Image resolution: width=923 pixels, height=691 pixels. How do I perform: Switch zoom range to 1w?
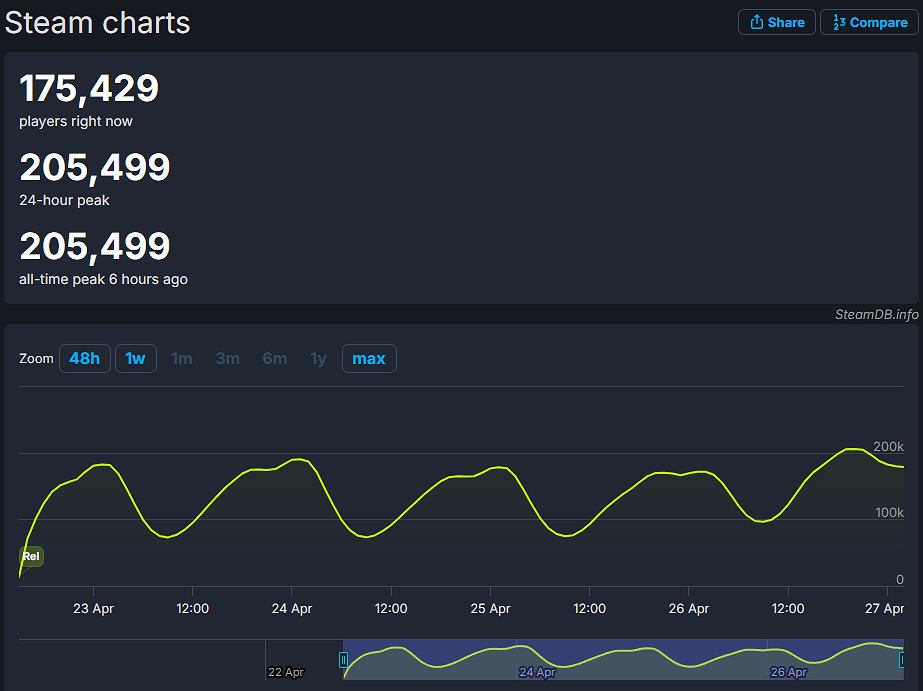click(x=136, y=358)
